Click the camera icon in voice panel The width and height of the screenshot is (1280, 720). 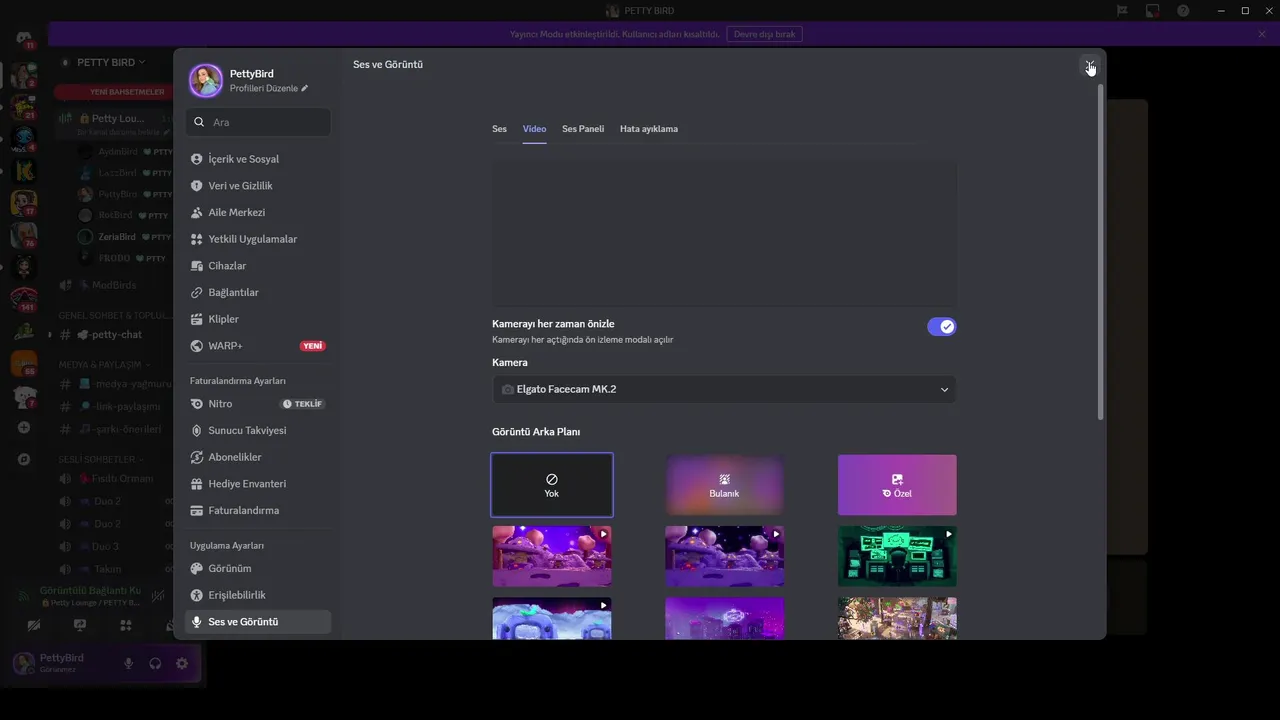pos(35,625)
